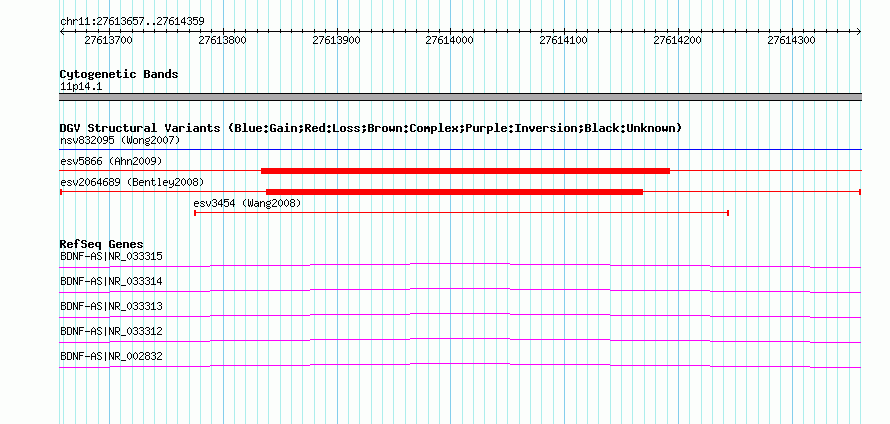Open BDNF-AS|NR_033315 transcript label

111,257
